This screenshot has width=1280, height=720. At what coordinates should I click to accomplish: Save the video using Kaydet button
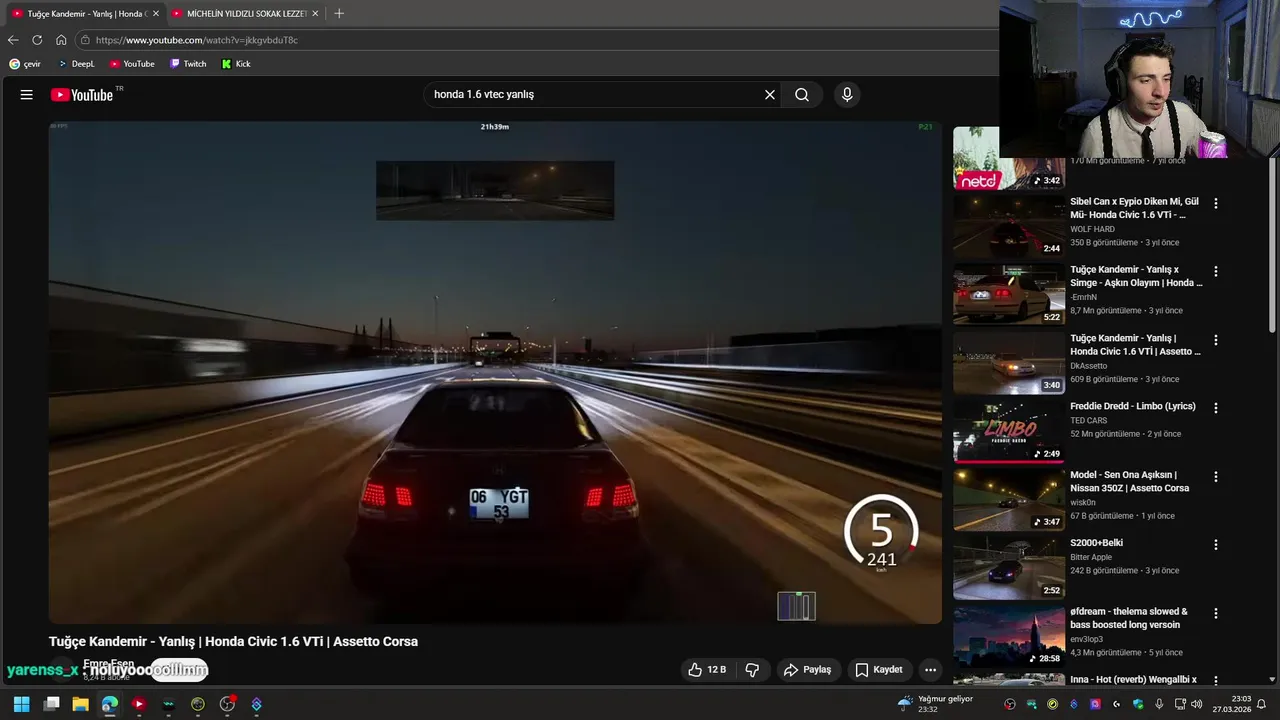(x=879, y=670)
